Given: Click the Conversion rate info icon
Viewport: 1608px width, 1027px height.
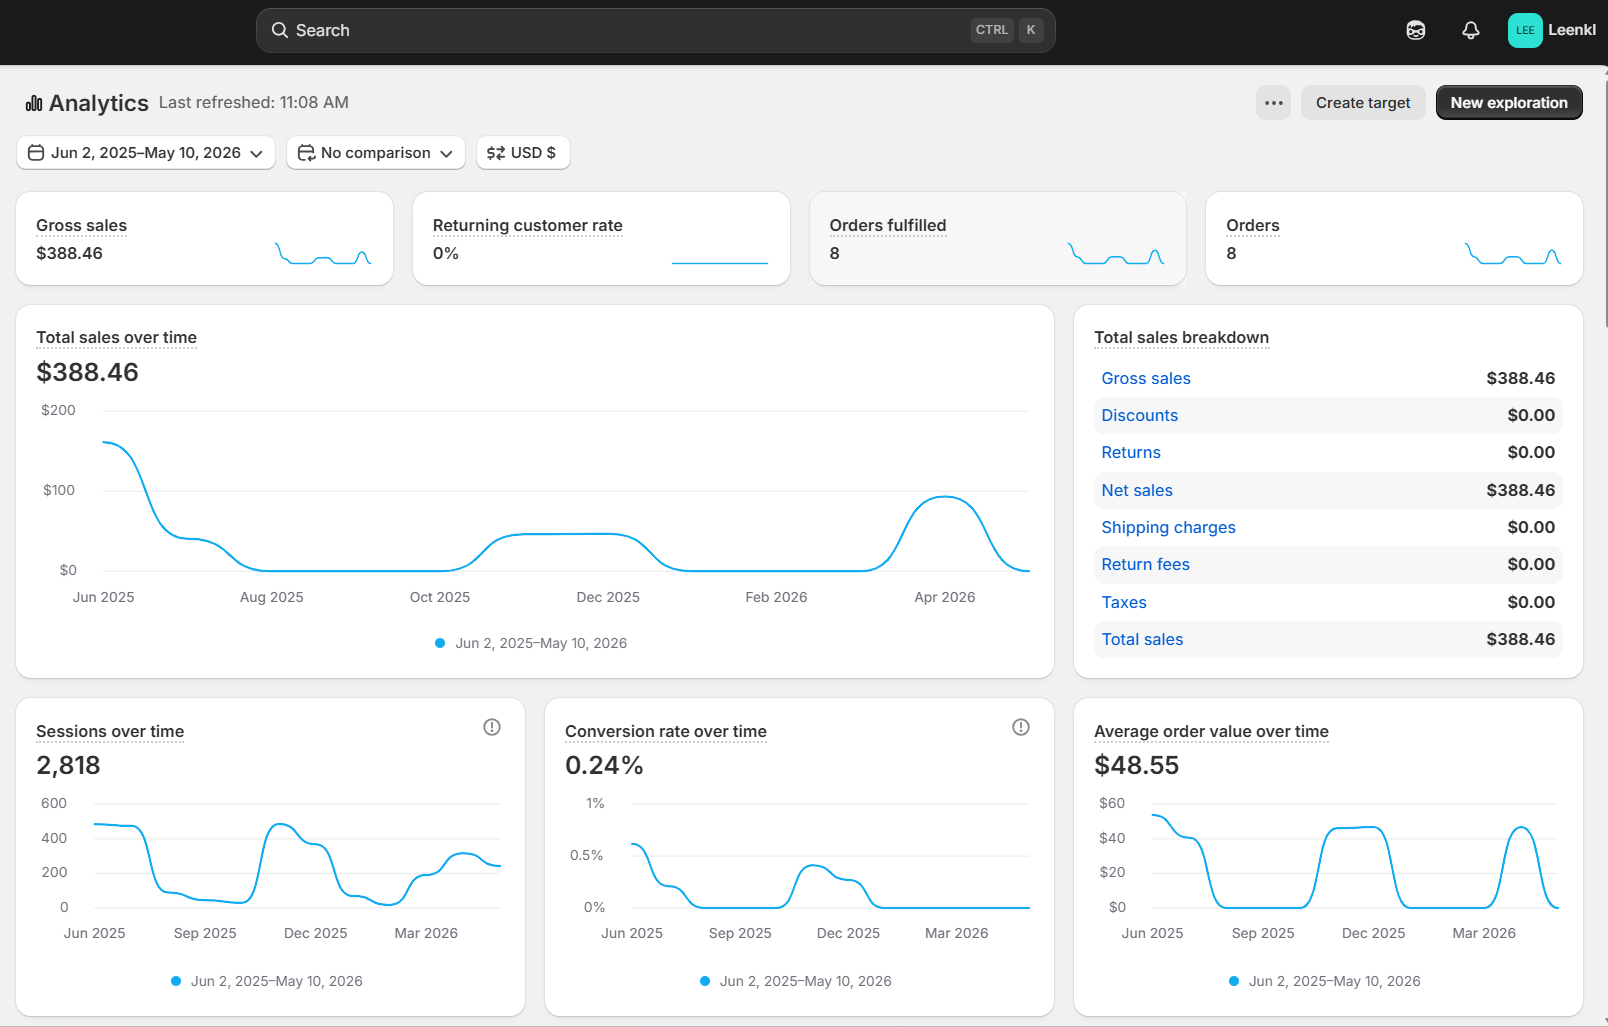Looking at the screenshot, I should [x=1021, y=727].
